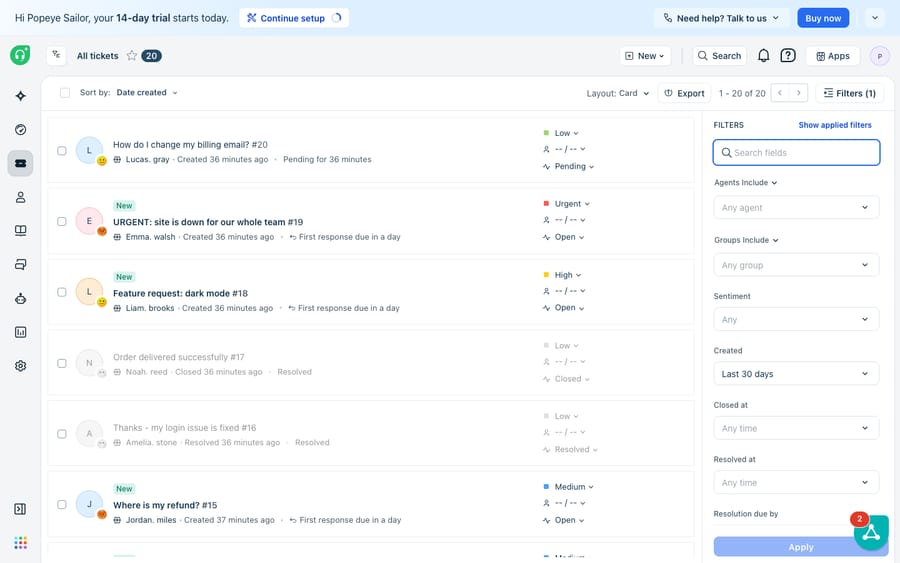Click the Export button
This screenshot has height=563, width=900.
[684, 93]
